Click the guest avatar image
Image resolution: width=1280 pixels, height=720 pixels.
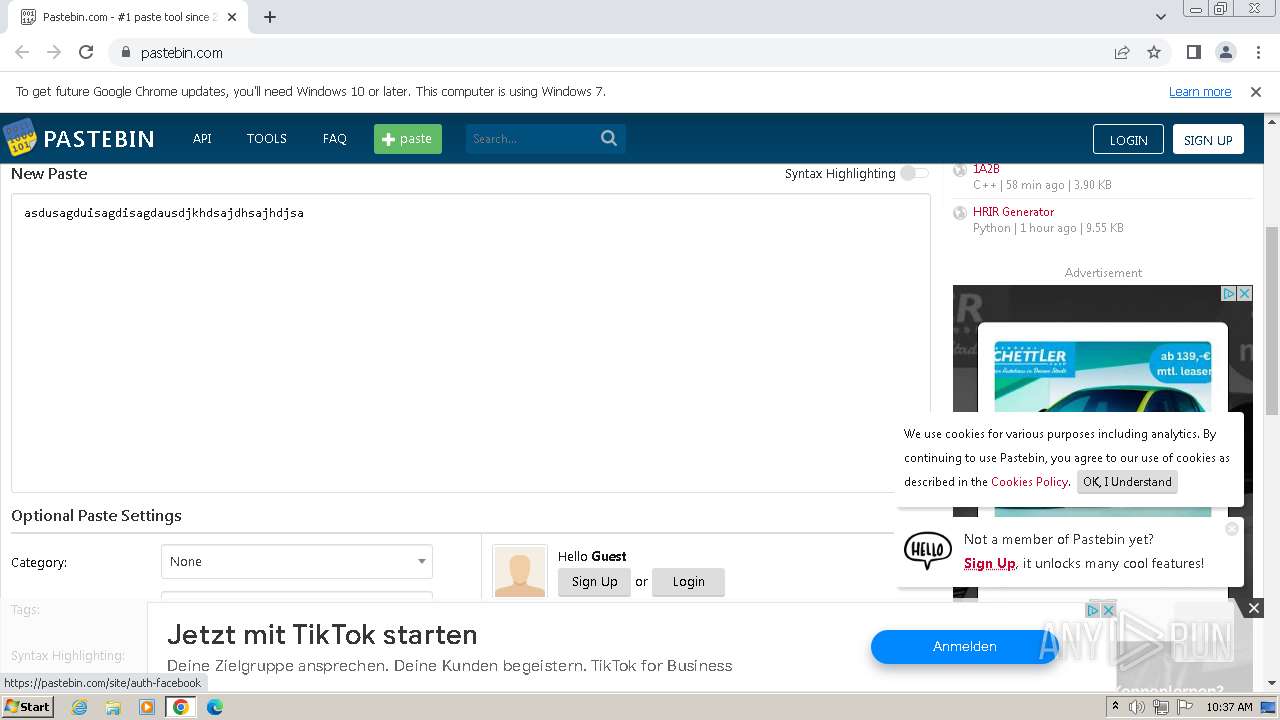pos(520,571)
